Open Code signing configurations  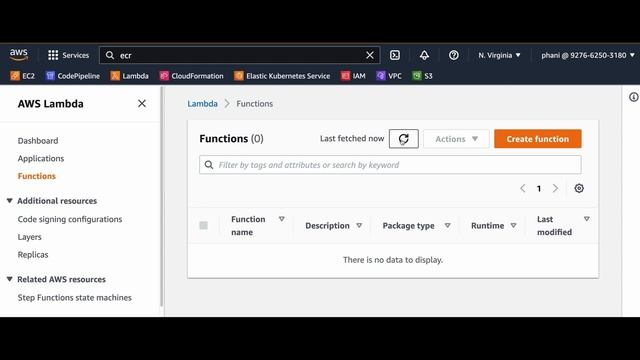pos(70,219)
